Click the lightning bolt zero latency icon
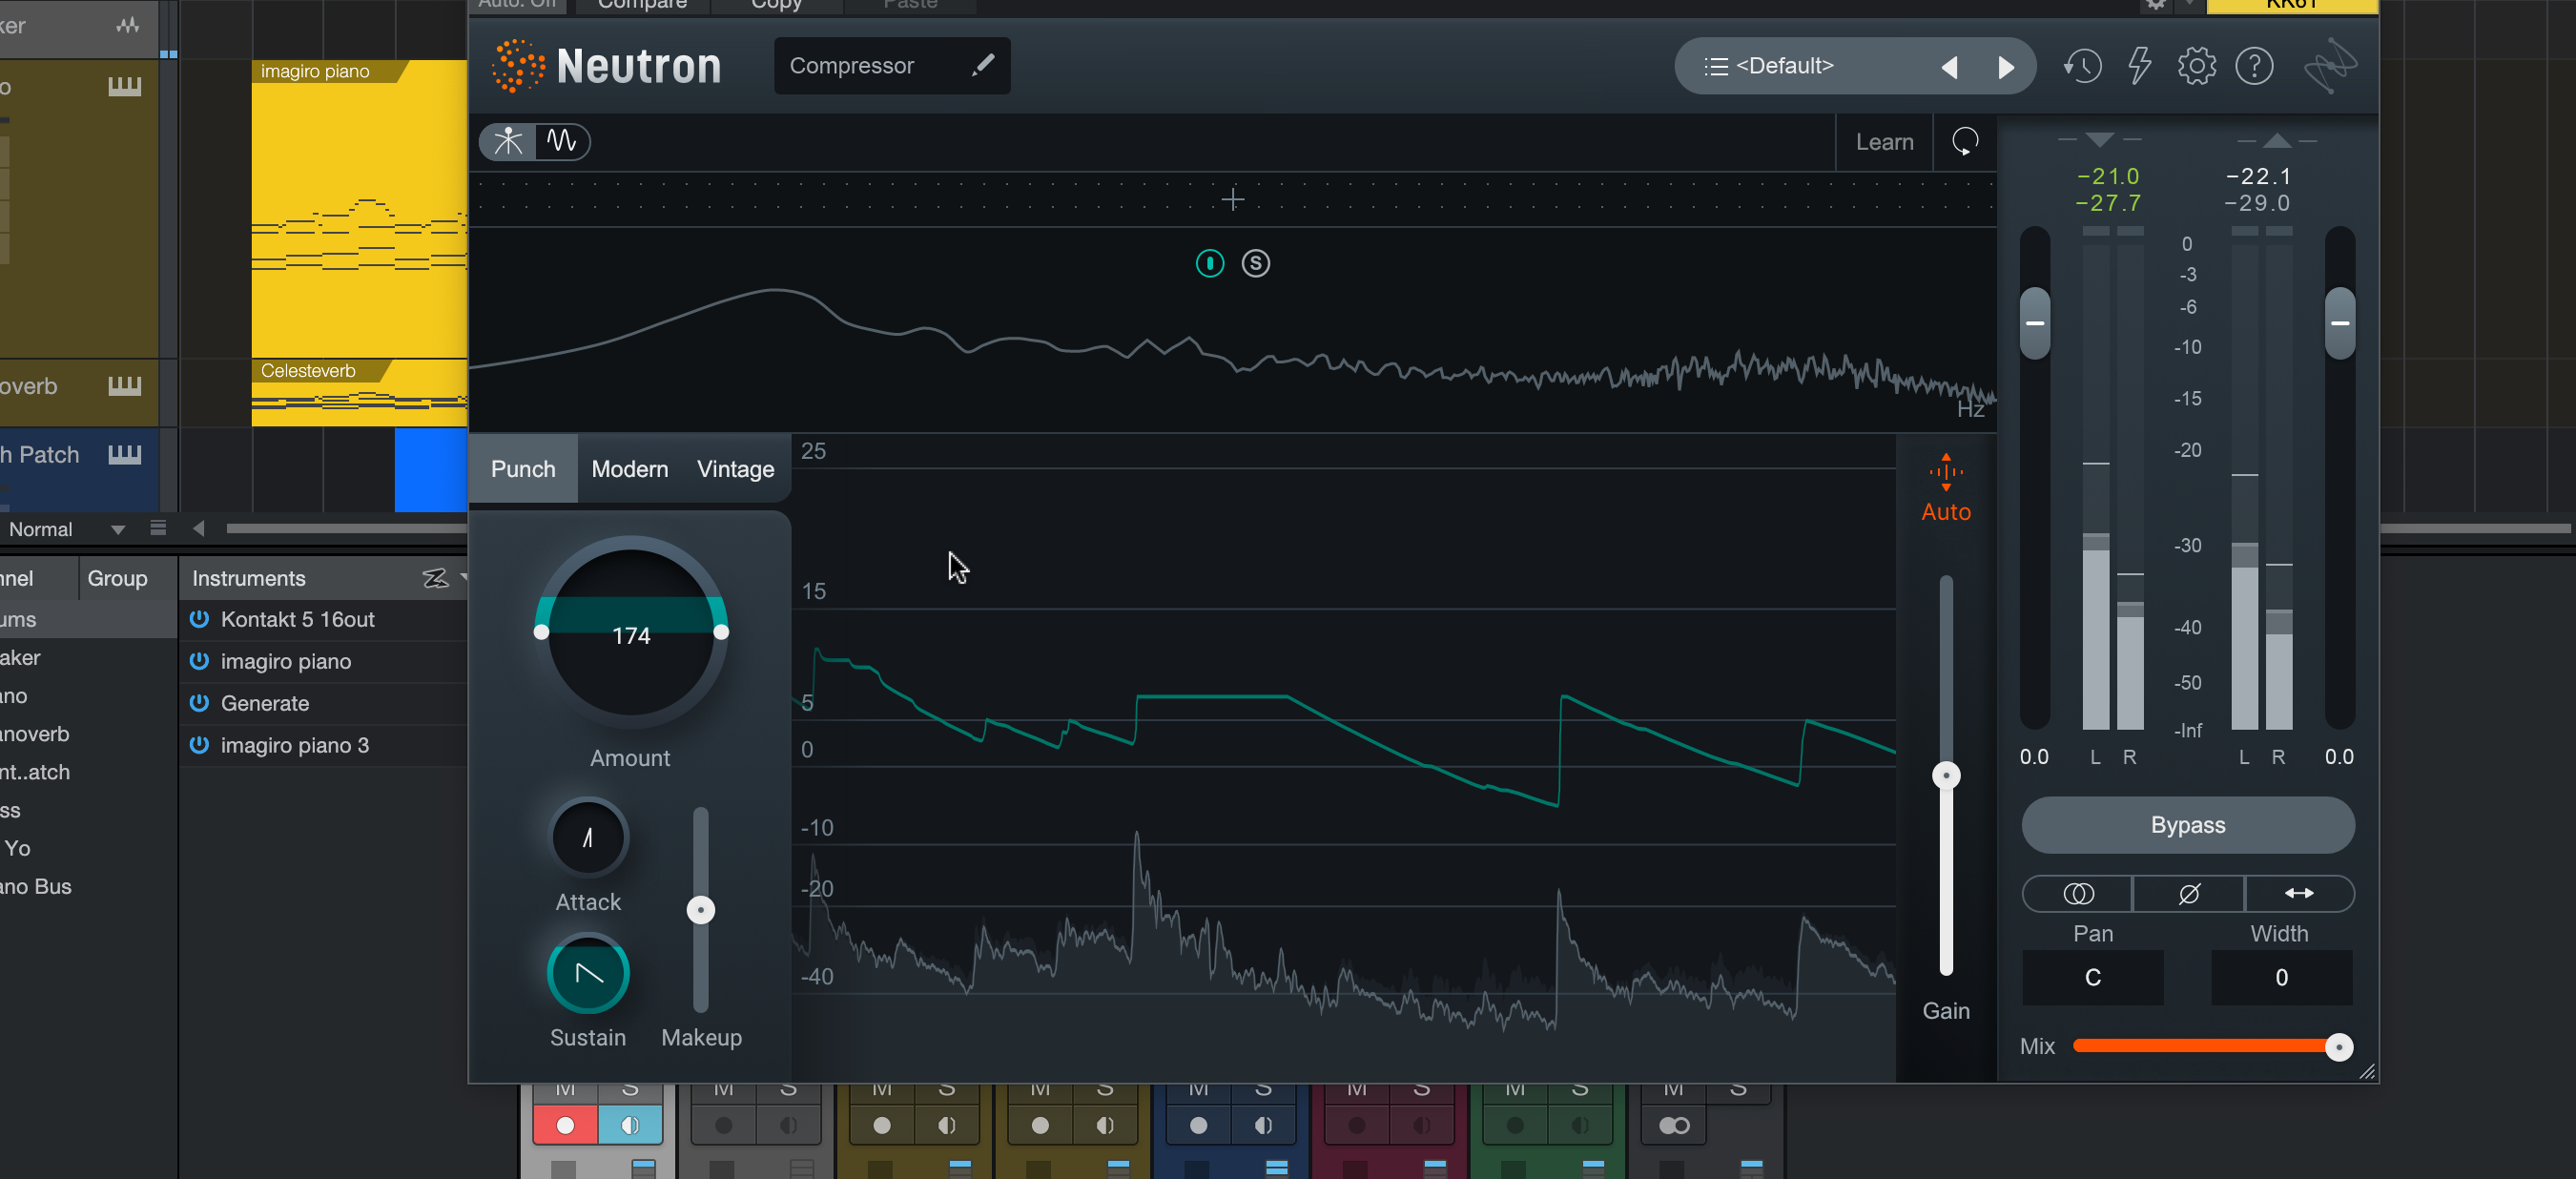 (x=2139, y=66)
